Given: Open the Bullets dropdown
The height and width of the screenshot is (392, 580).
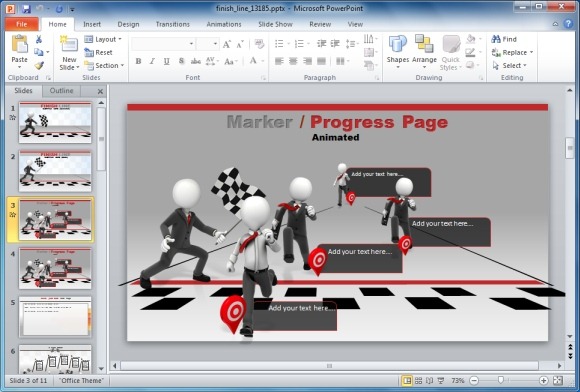Looking at the screenshot, I should coord(289,44).
